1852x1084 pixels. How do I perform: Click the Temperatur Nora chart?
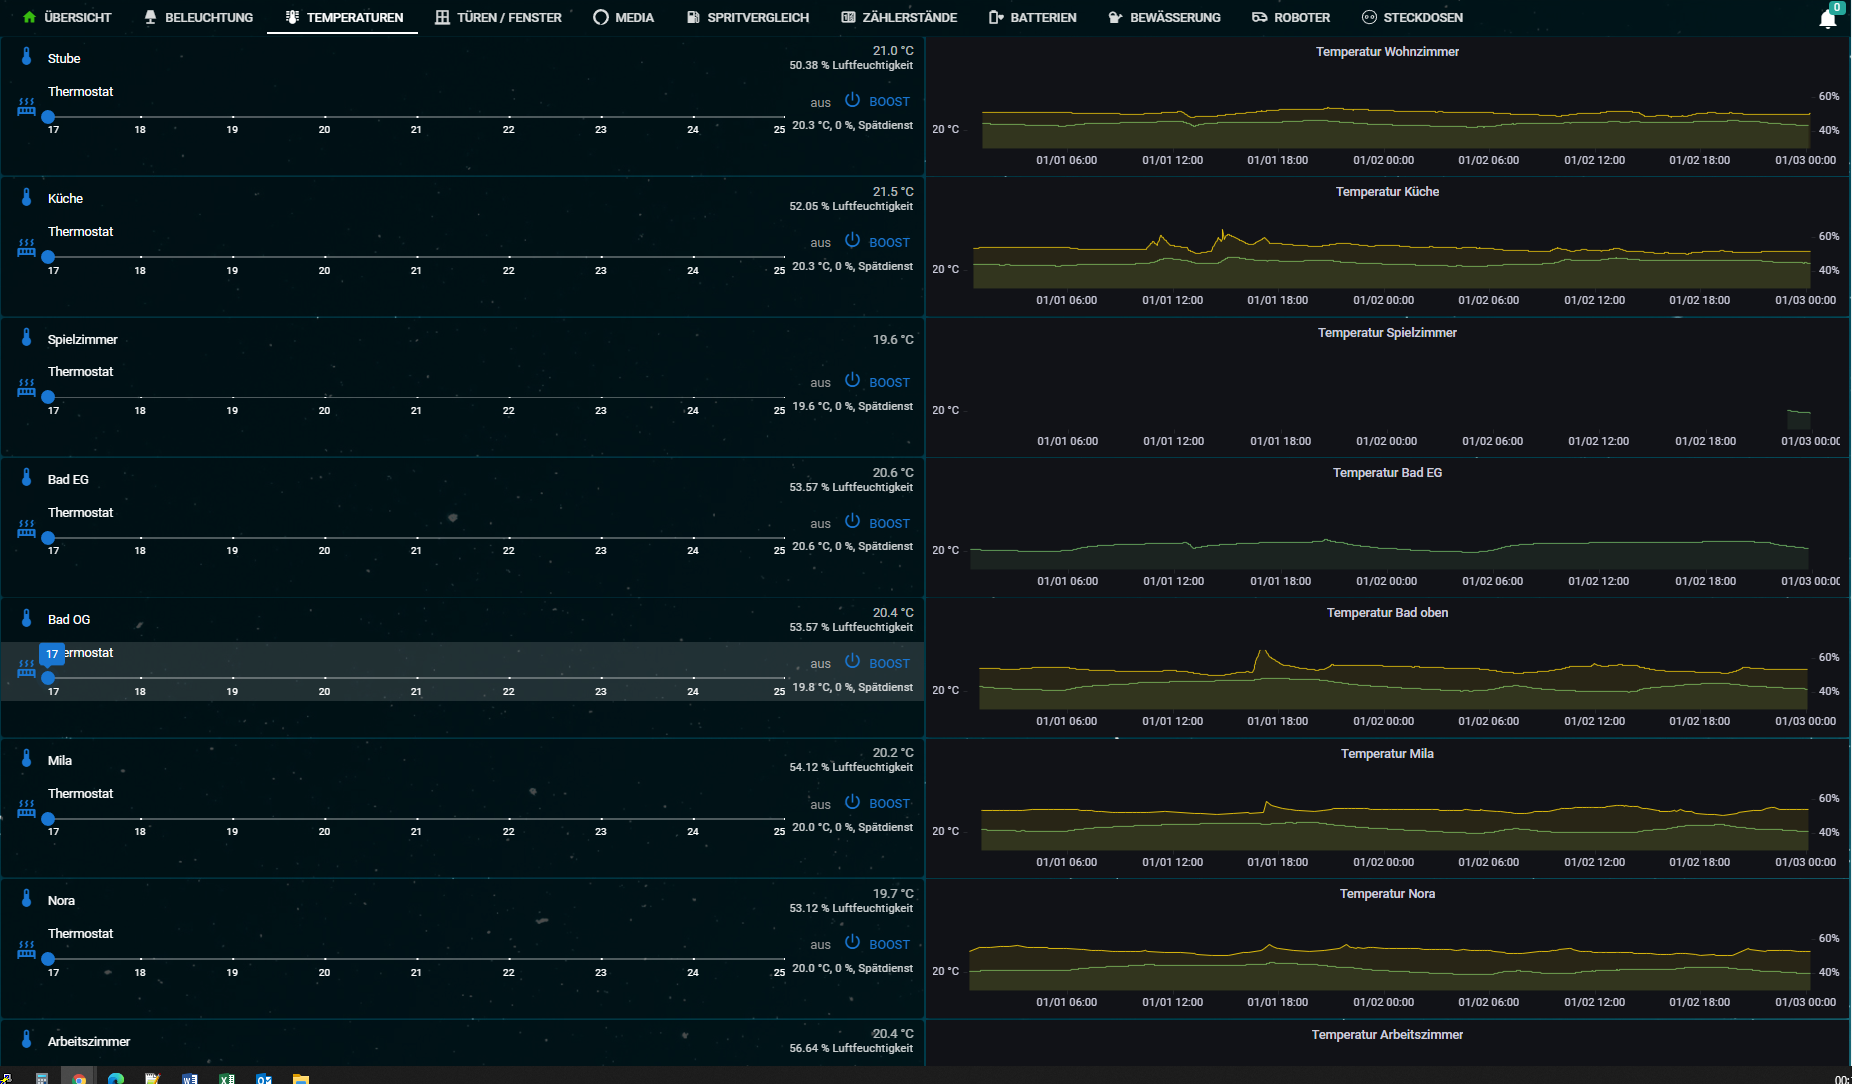pyautogui.click(x=1387, y=949)
